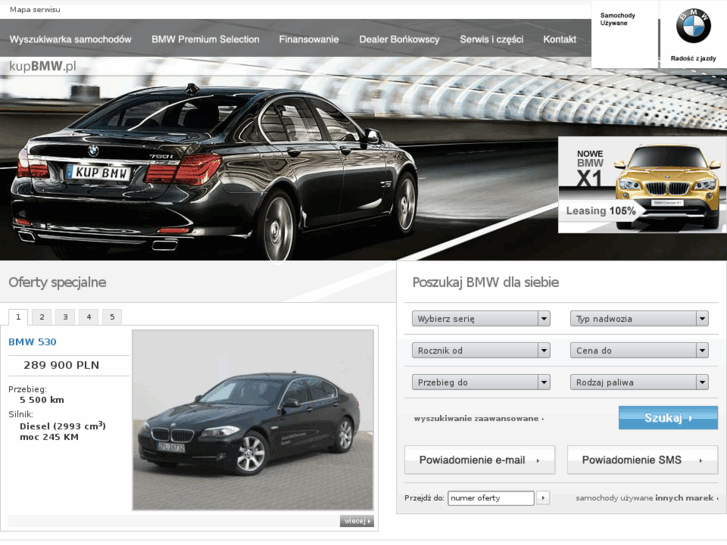
Task: Click the go arrow beside numer oferty
Action: 543,498
